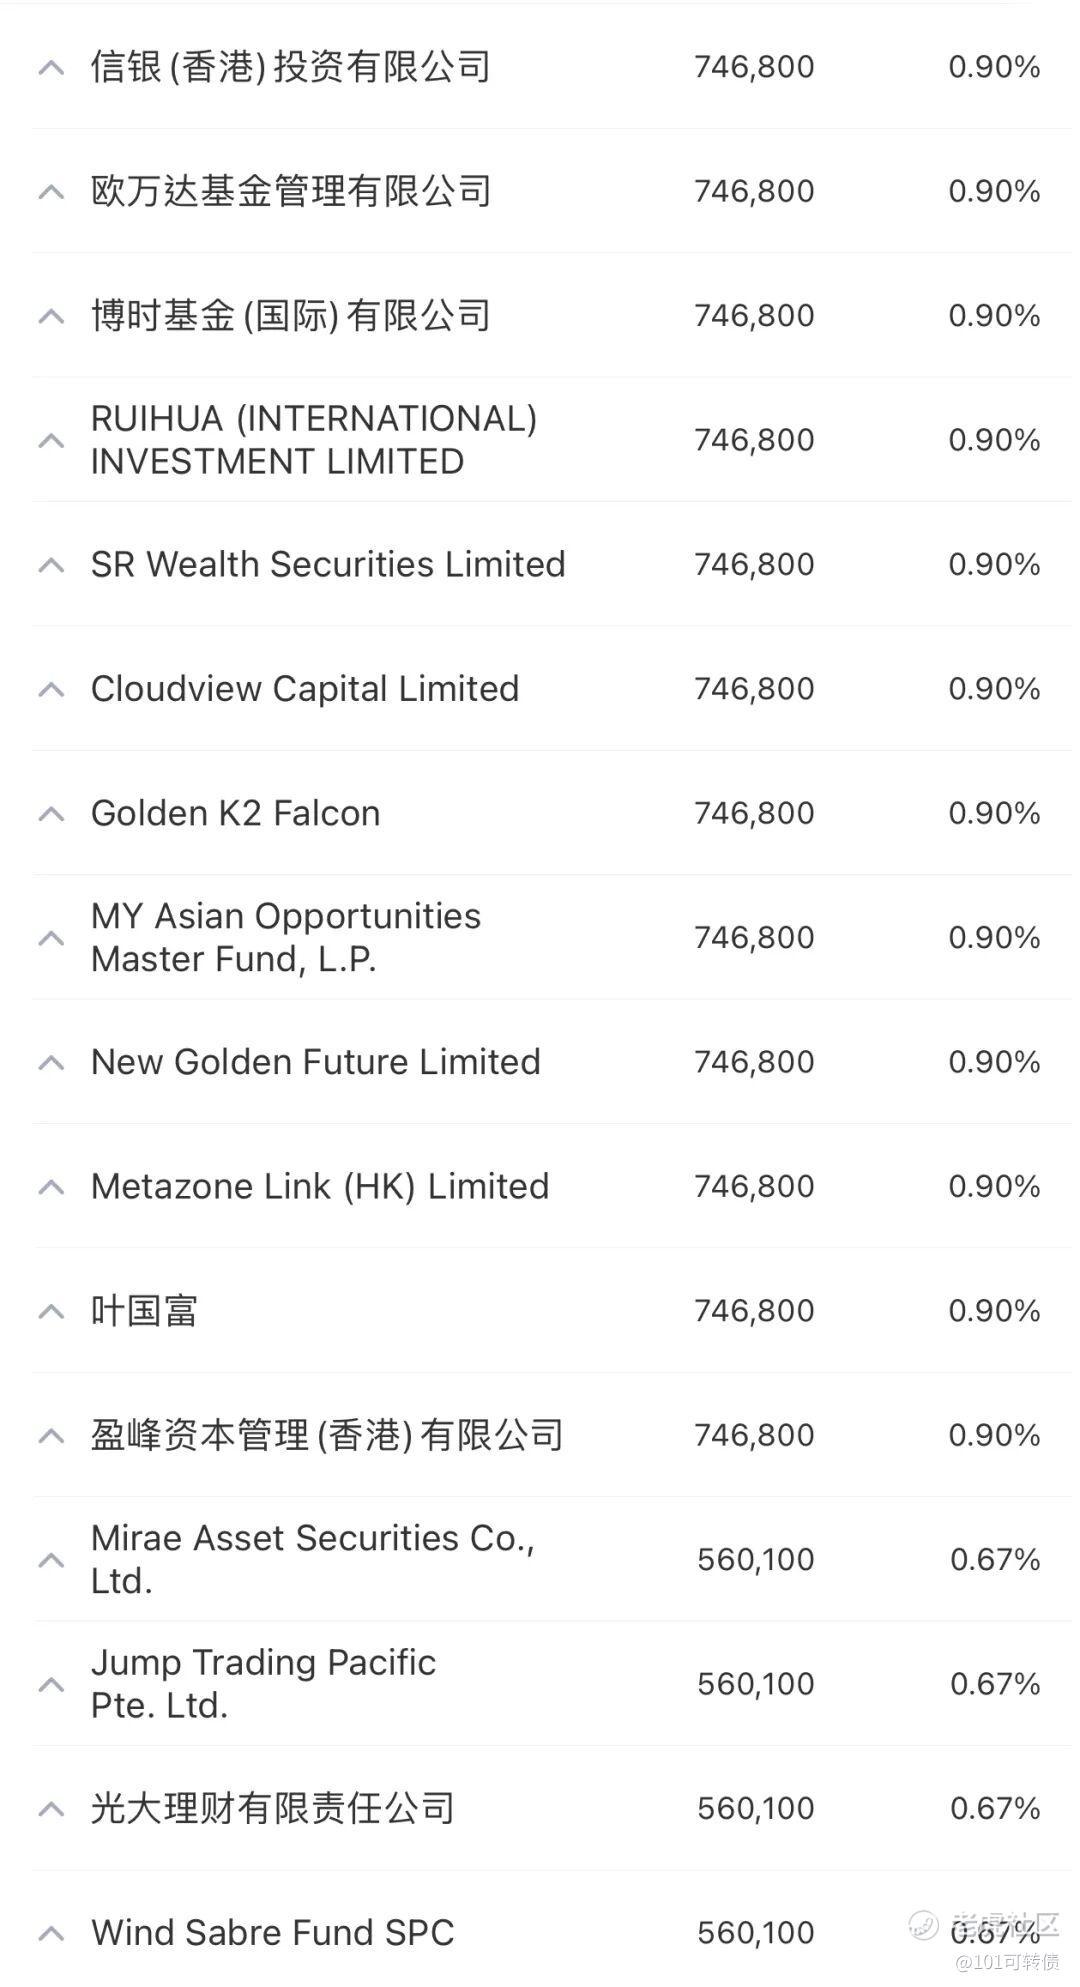Viewport: 1080px width, 1987px height.
Task: Toggle chevron beside 博时基金(国际)有限公司
Action: tap(51, 317)
